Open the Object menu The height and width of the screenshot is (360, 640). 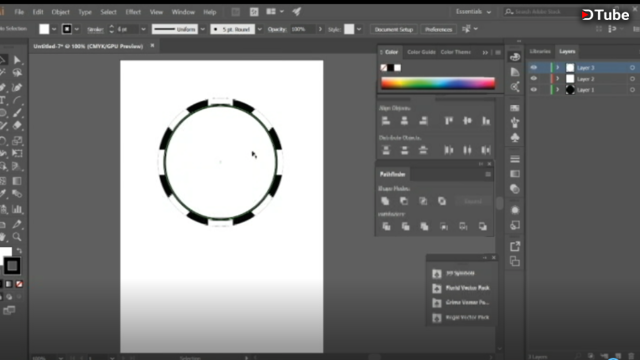click(60, 12)
